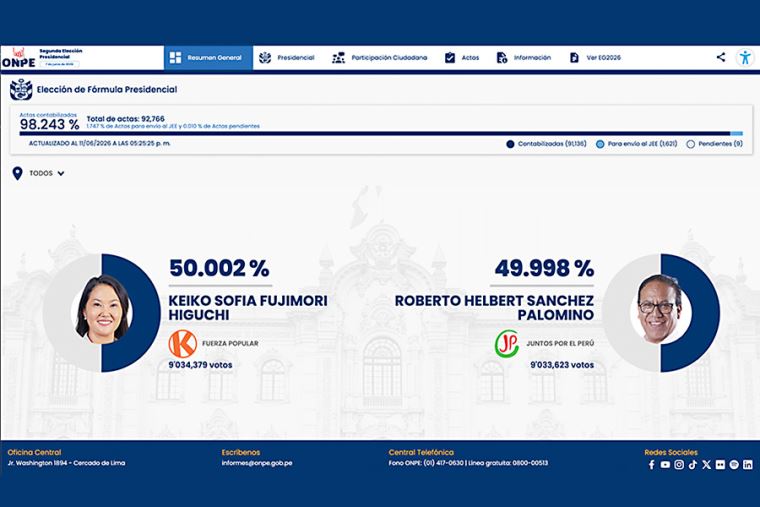
Task: Open the Instagram social icon
Action: point(679,464)
